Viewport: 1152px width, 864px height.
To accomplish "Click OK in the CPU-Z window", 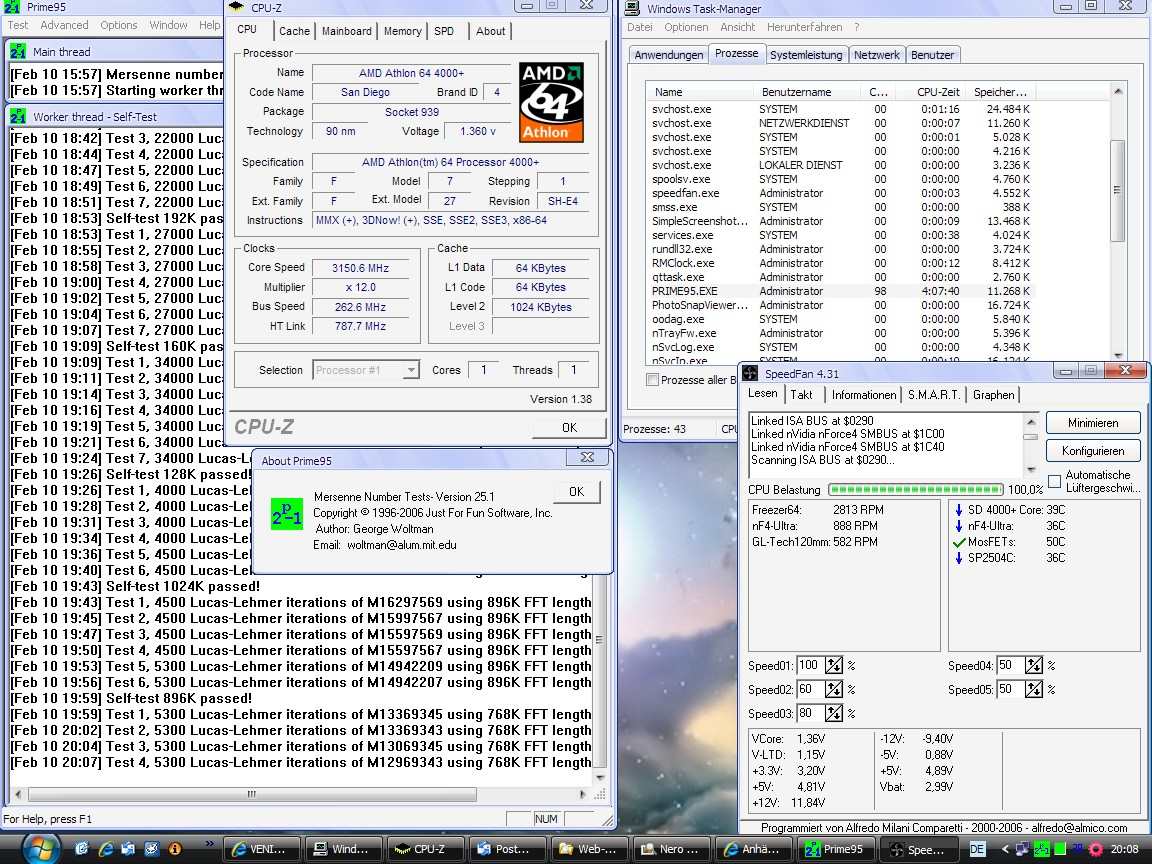I will click(x=569, y=428).
